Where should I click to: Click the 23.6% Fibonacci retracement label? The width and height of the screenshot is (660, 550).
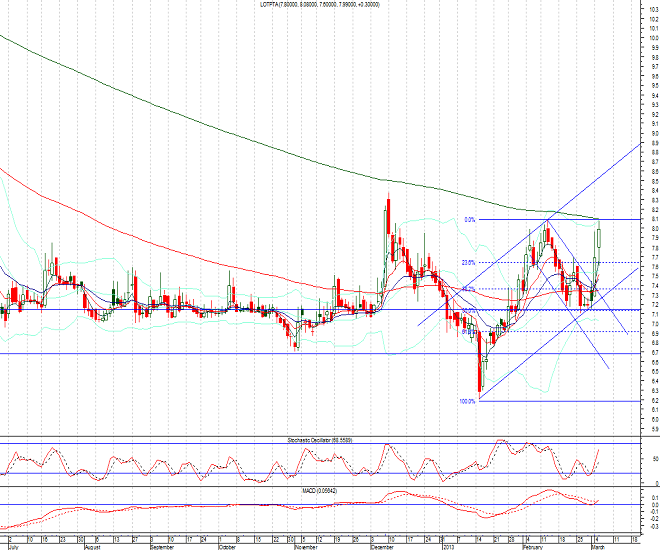pyautogui.click(x=467, y=263)
